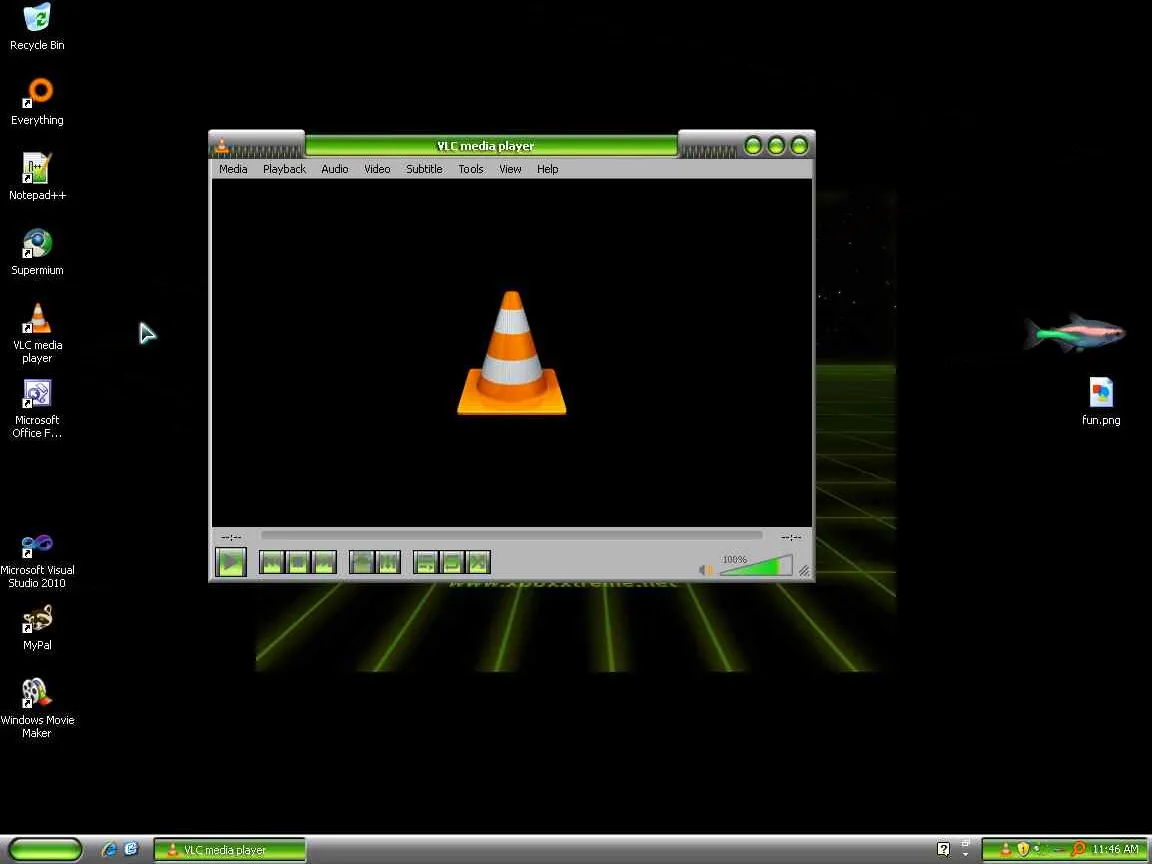
Task: Adjust the volume slider at 100%
Action: [756, 566]
